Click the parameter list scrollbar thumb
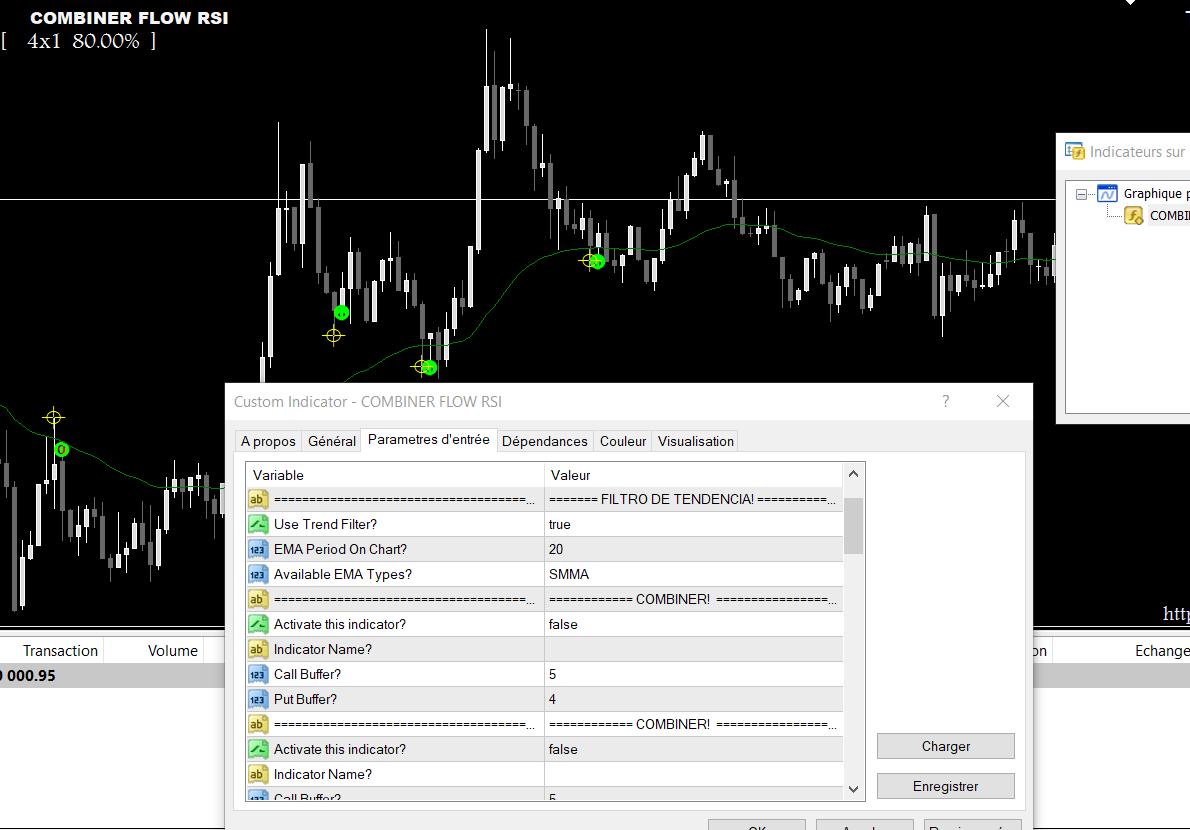Screen dimensions: 1190x830 click(x=853, y=526)
